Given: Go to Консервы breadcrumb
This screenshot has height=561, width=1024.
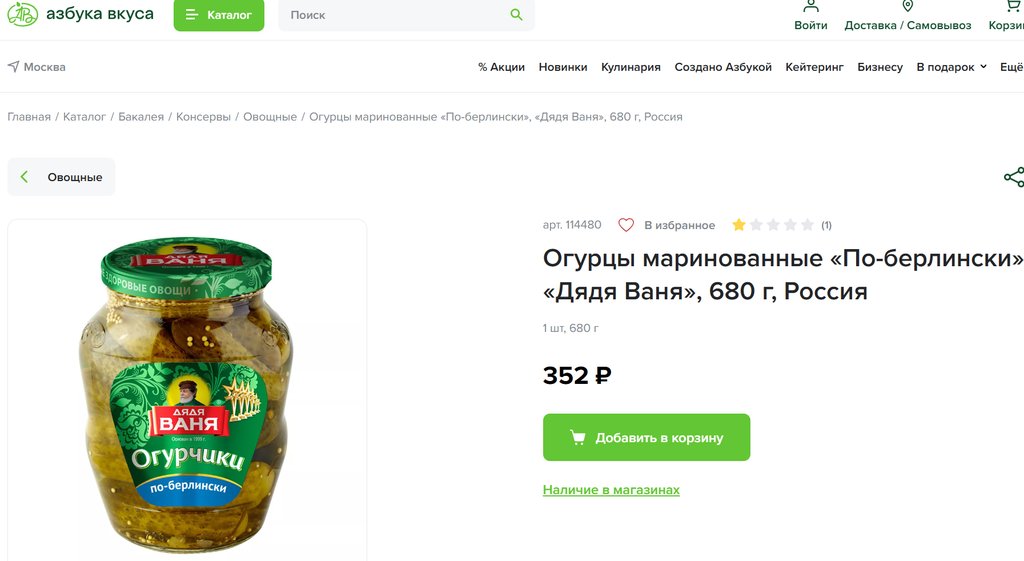Looking at the screenshot, I should (203, 117).
